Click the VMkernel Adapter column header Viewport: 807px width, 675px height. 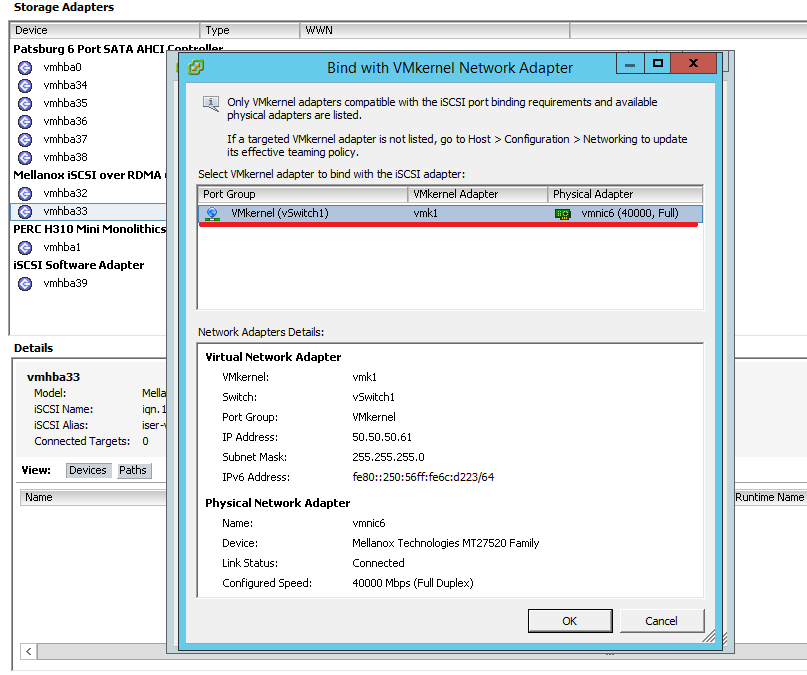[477, 194]
